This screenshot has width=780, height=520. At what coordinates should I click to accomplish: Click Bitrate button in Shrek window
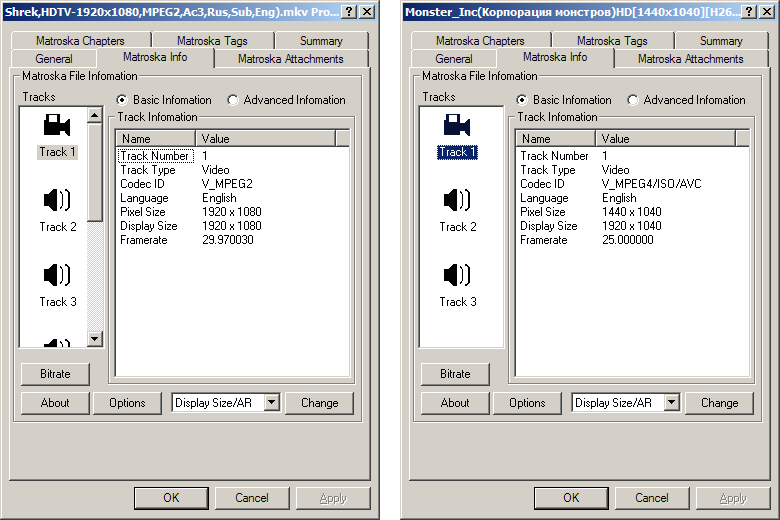[55, 374]
